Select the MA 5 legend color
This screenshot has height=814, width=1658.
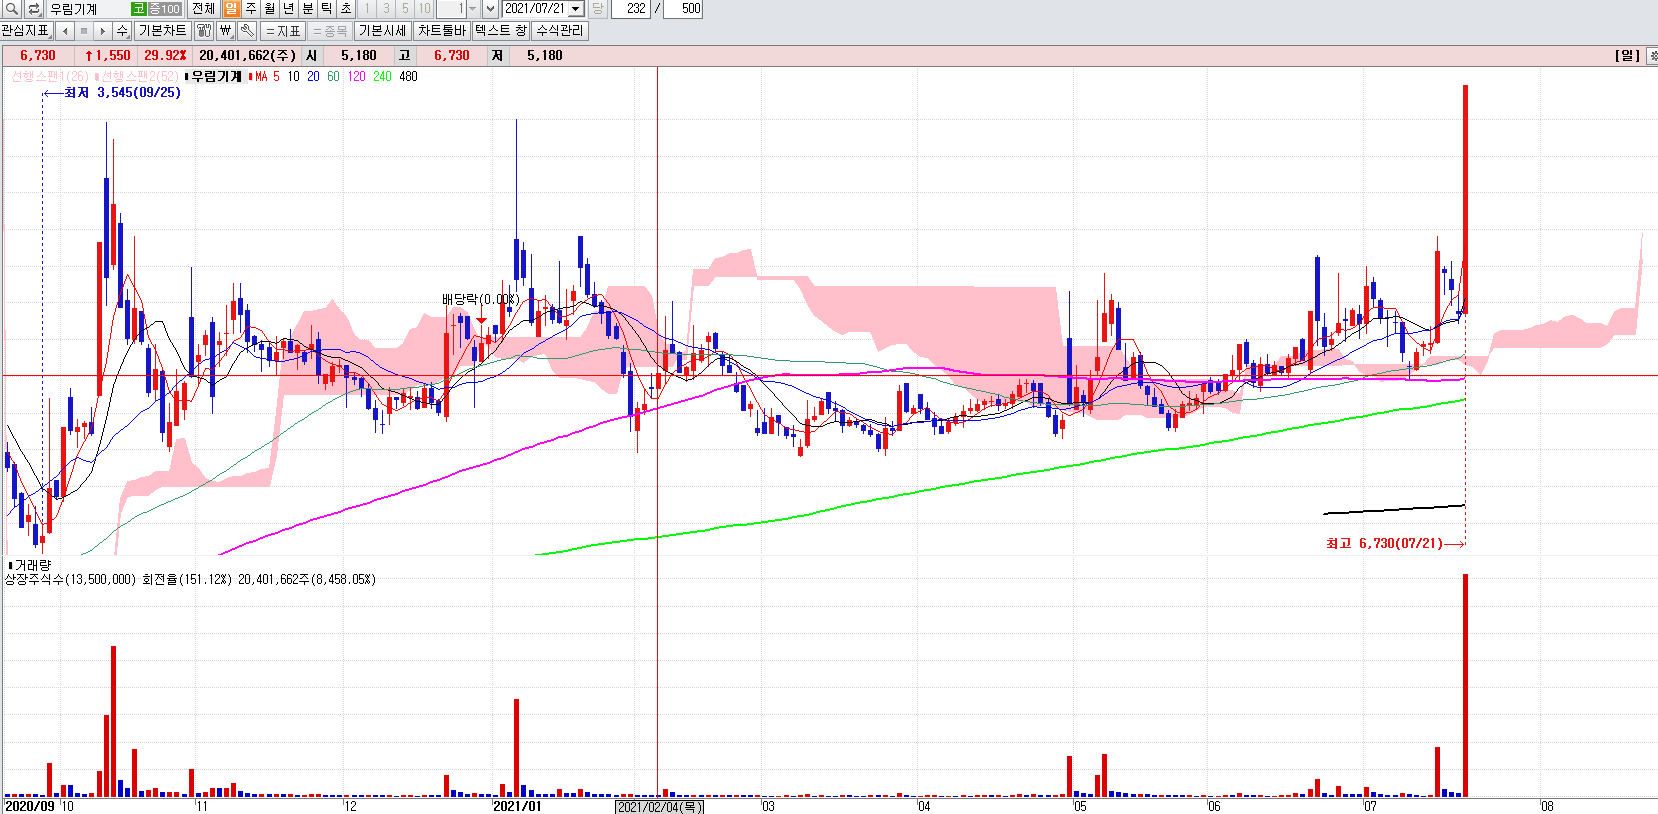tap(277, 76)
